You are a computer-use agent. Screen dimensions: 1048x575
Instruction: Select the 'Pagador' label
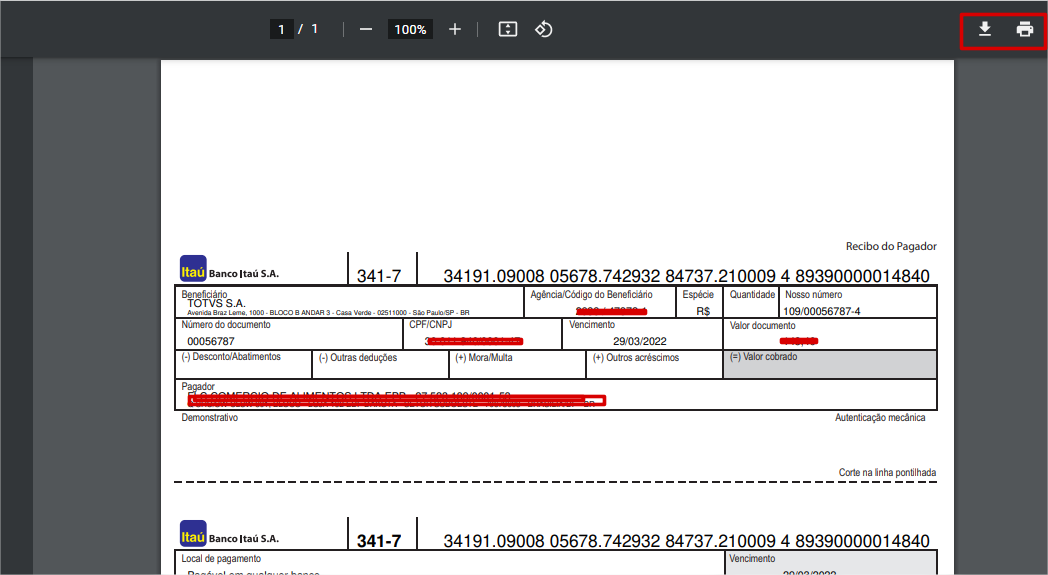198,386
